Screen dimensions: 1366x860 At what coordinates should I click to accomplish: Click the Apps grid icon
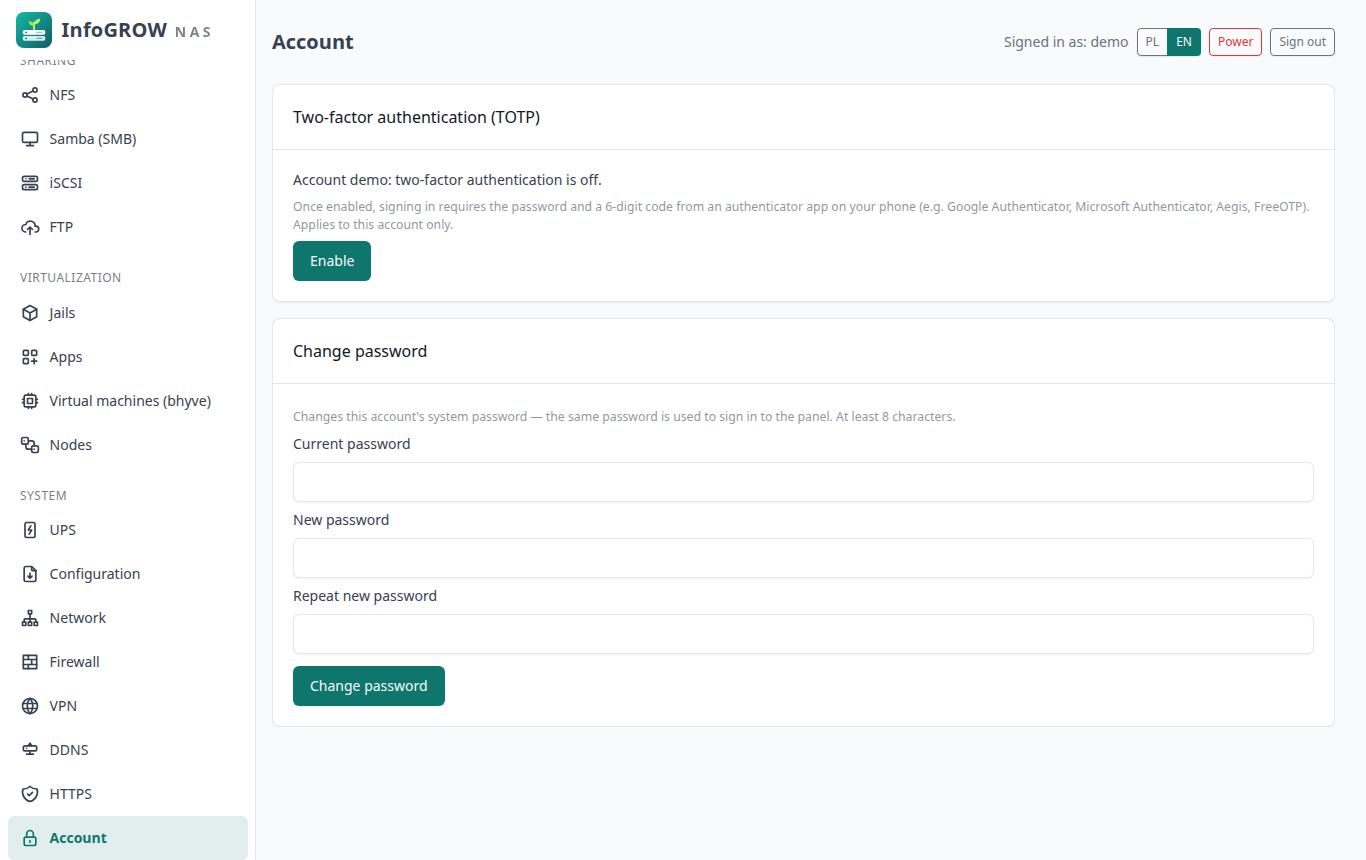point(30,357)
